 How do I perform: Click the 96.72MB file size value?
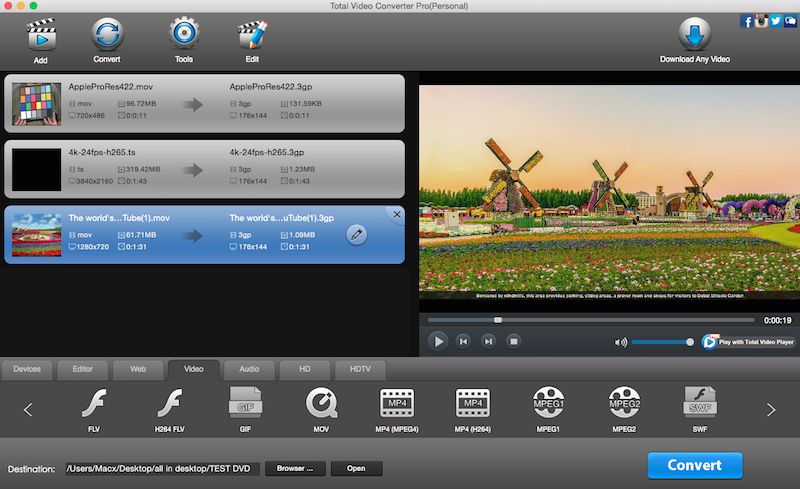tap(141, 104)
